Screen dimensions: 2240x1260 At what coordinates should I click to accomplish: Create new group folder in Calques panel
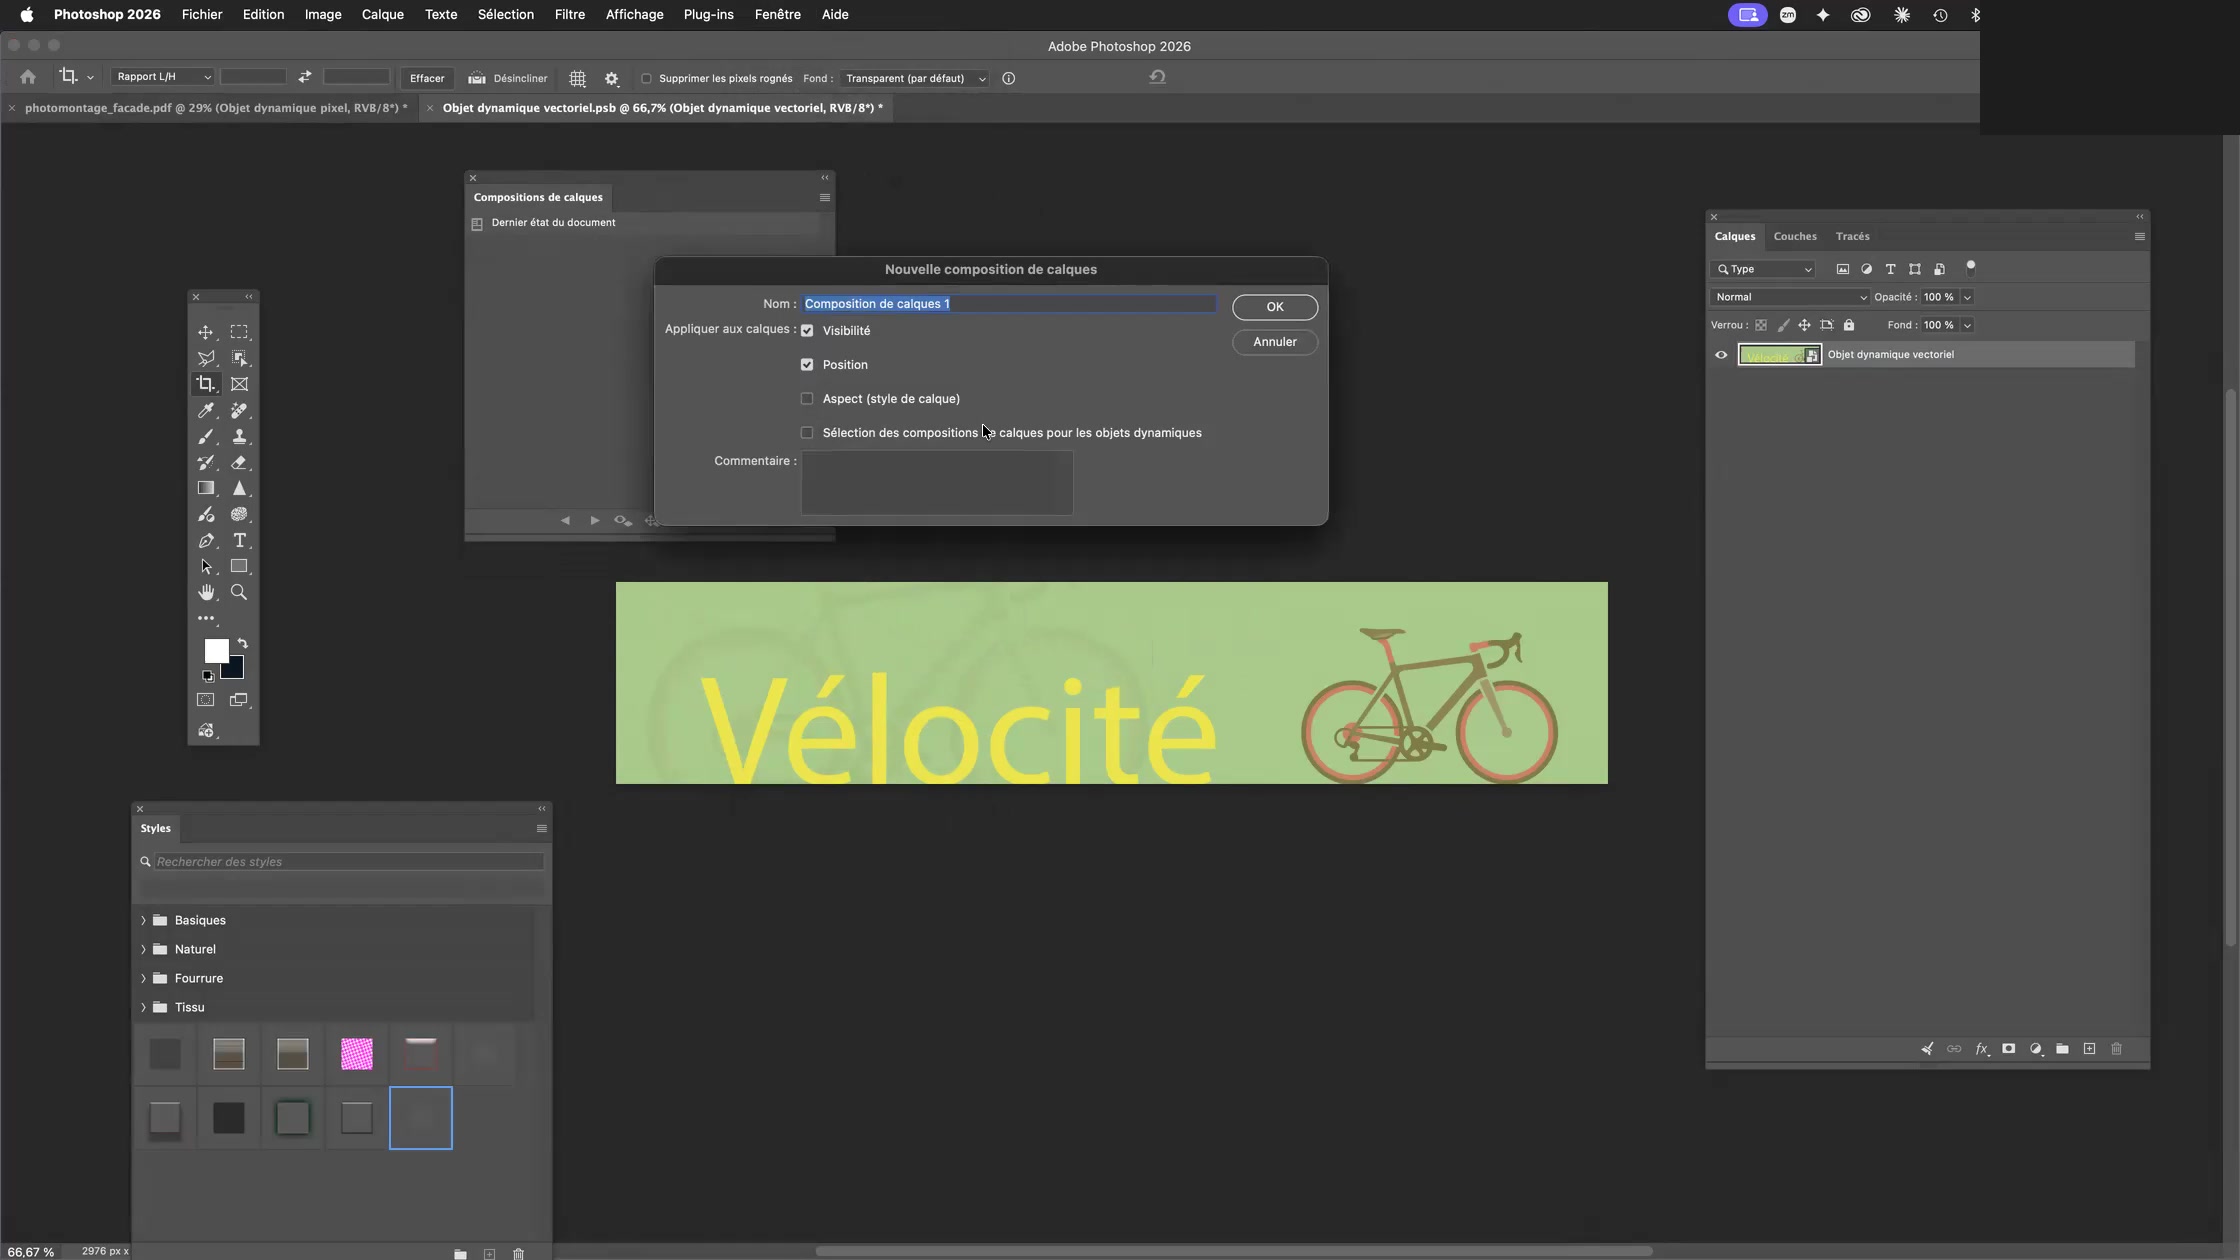pos(2062,1049)
